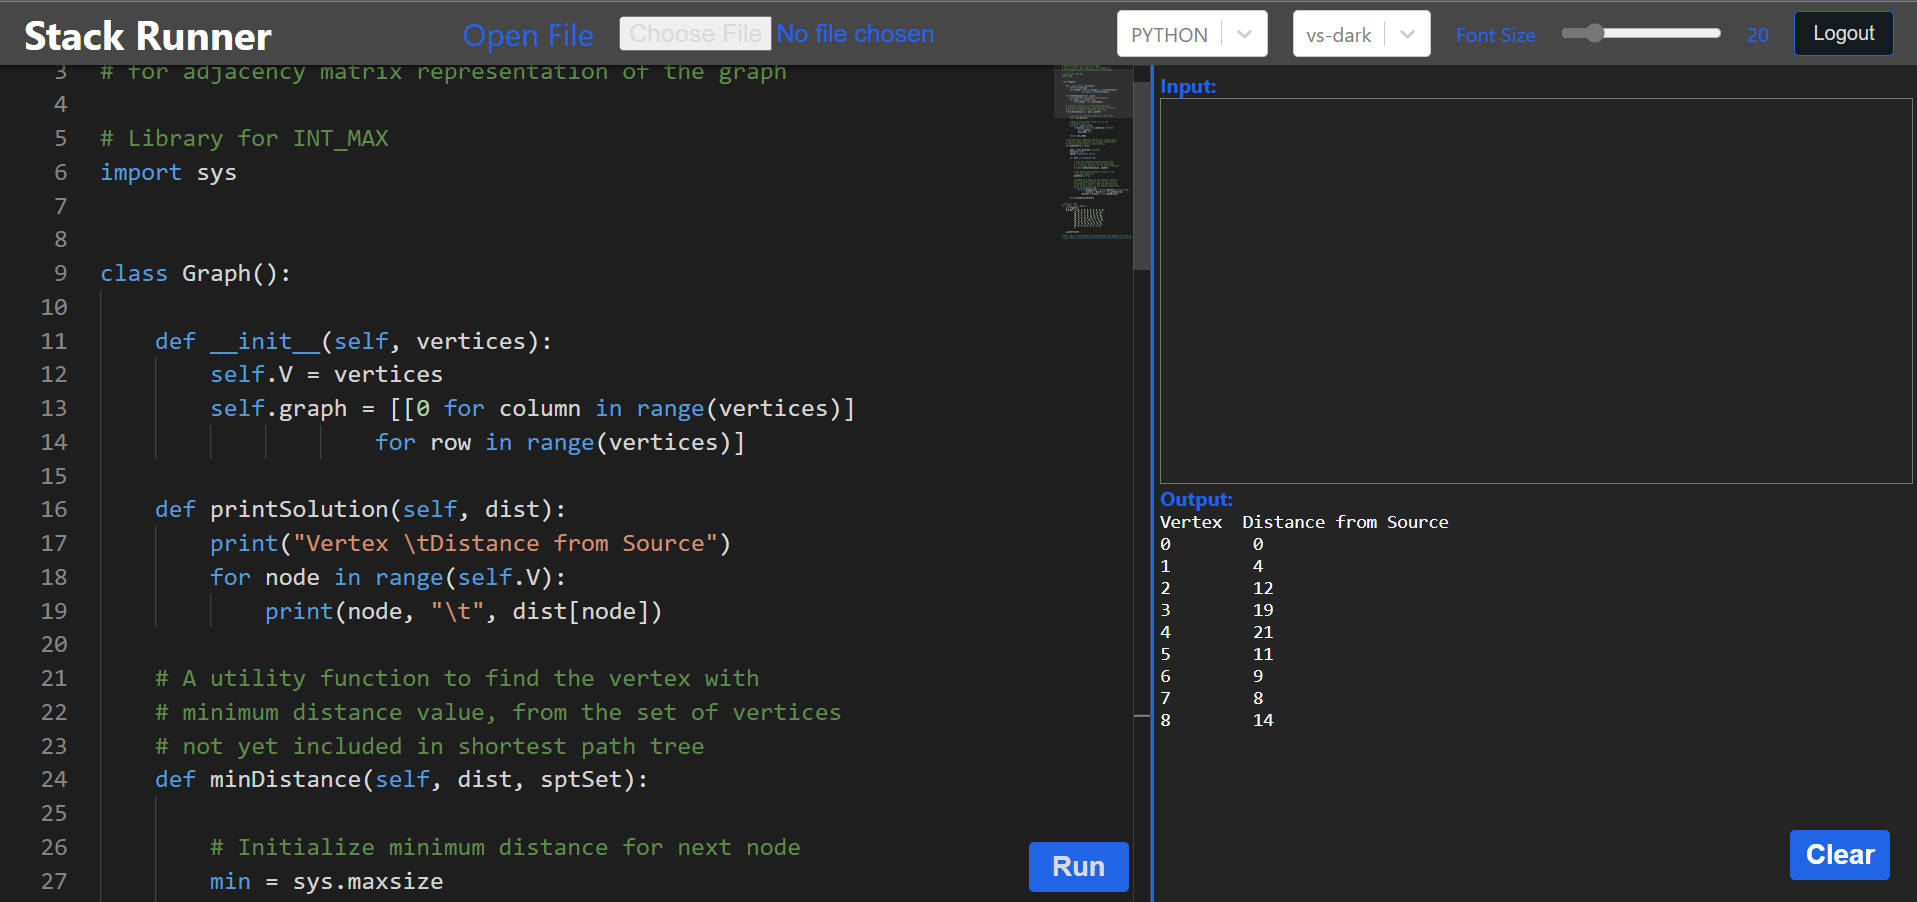Viewport: 1917px width, 902px height.
Task: Click 'def __init__(self, vertices):' line
Action: coord(353,341)
